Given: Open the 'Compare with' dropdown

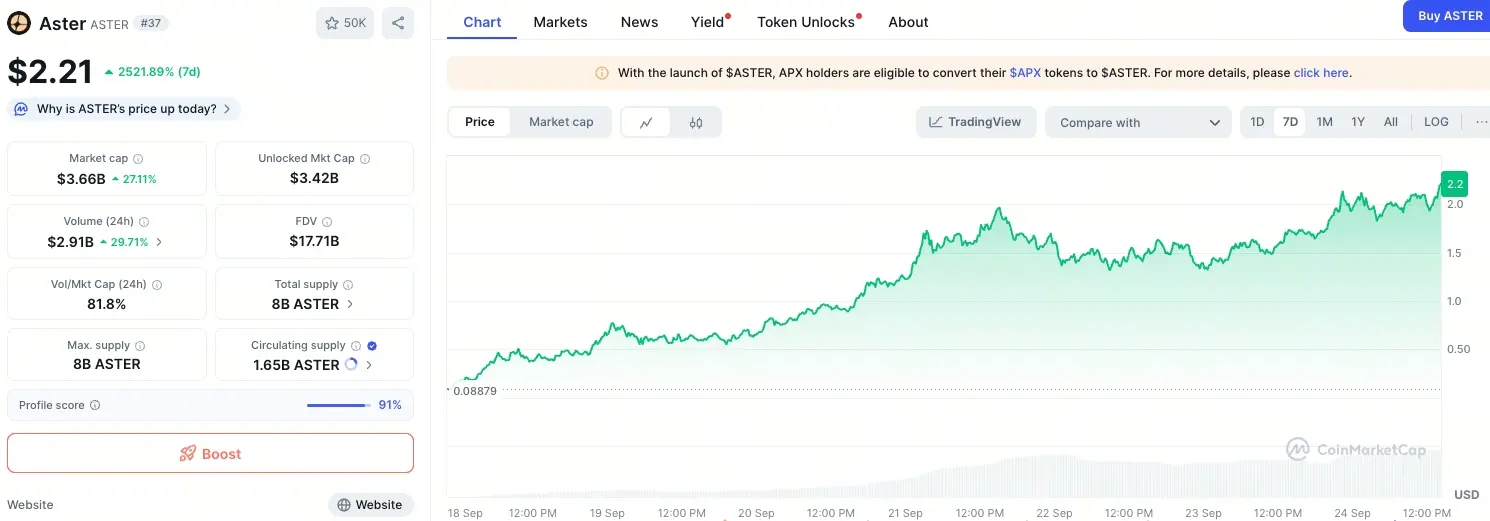Looking at the screenshot, I should (x=1139, y=123).
